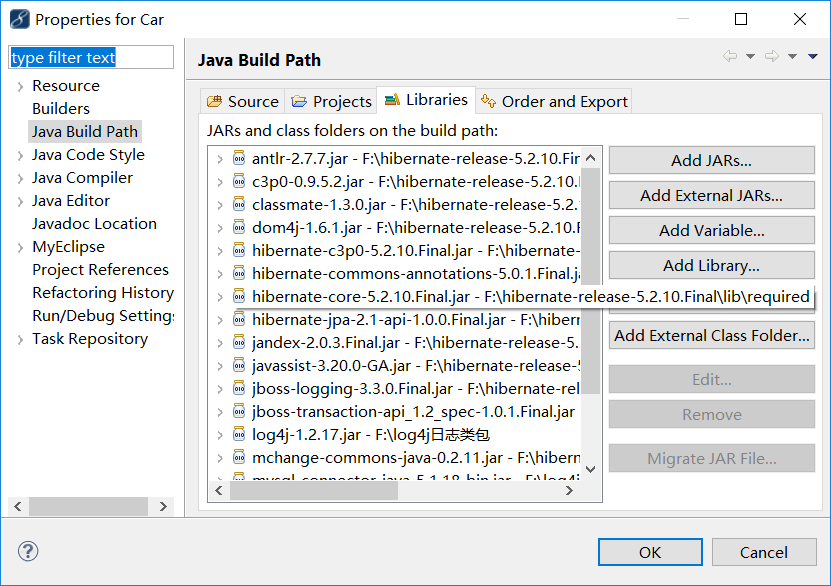Click the hibernate-core-5.2.10.Final.jar icon
The width and height of the screenshot is (831, 586).
(239, 296)
